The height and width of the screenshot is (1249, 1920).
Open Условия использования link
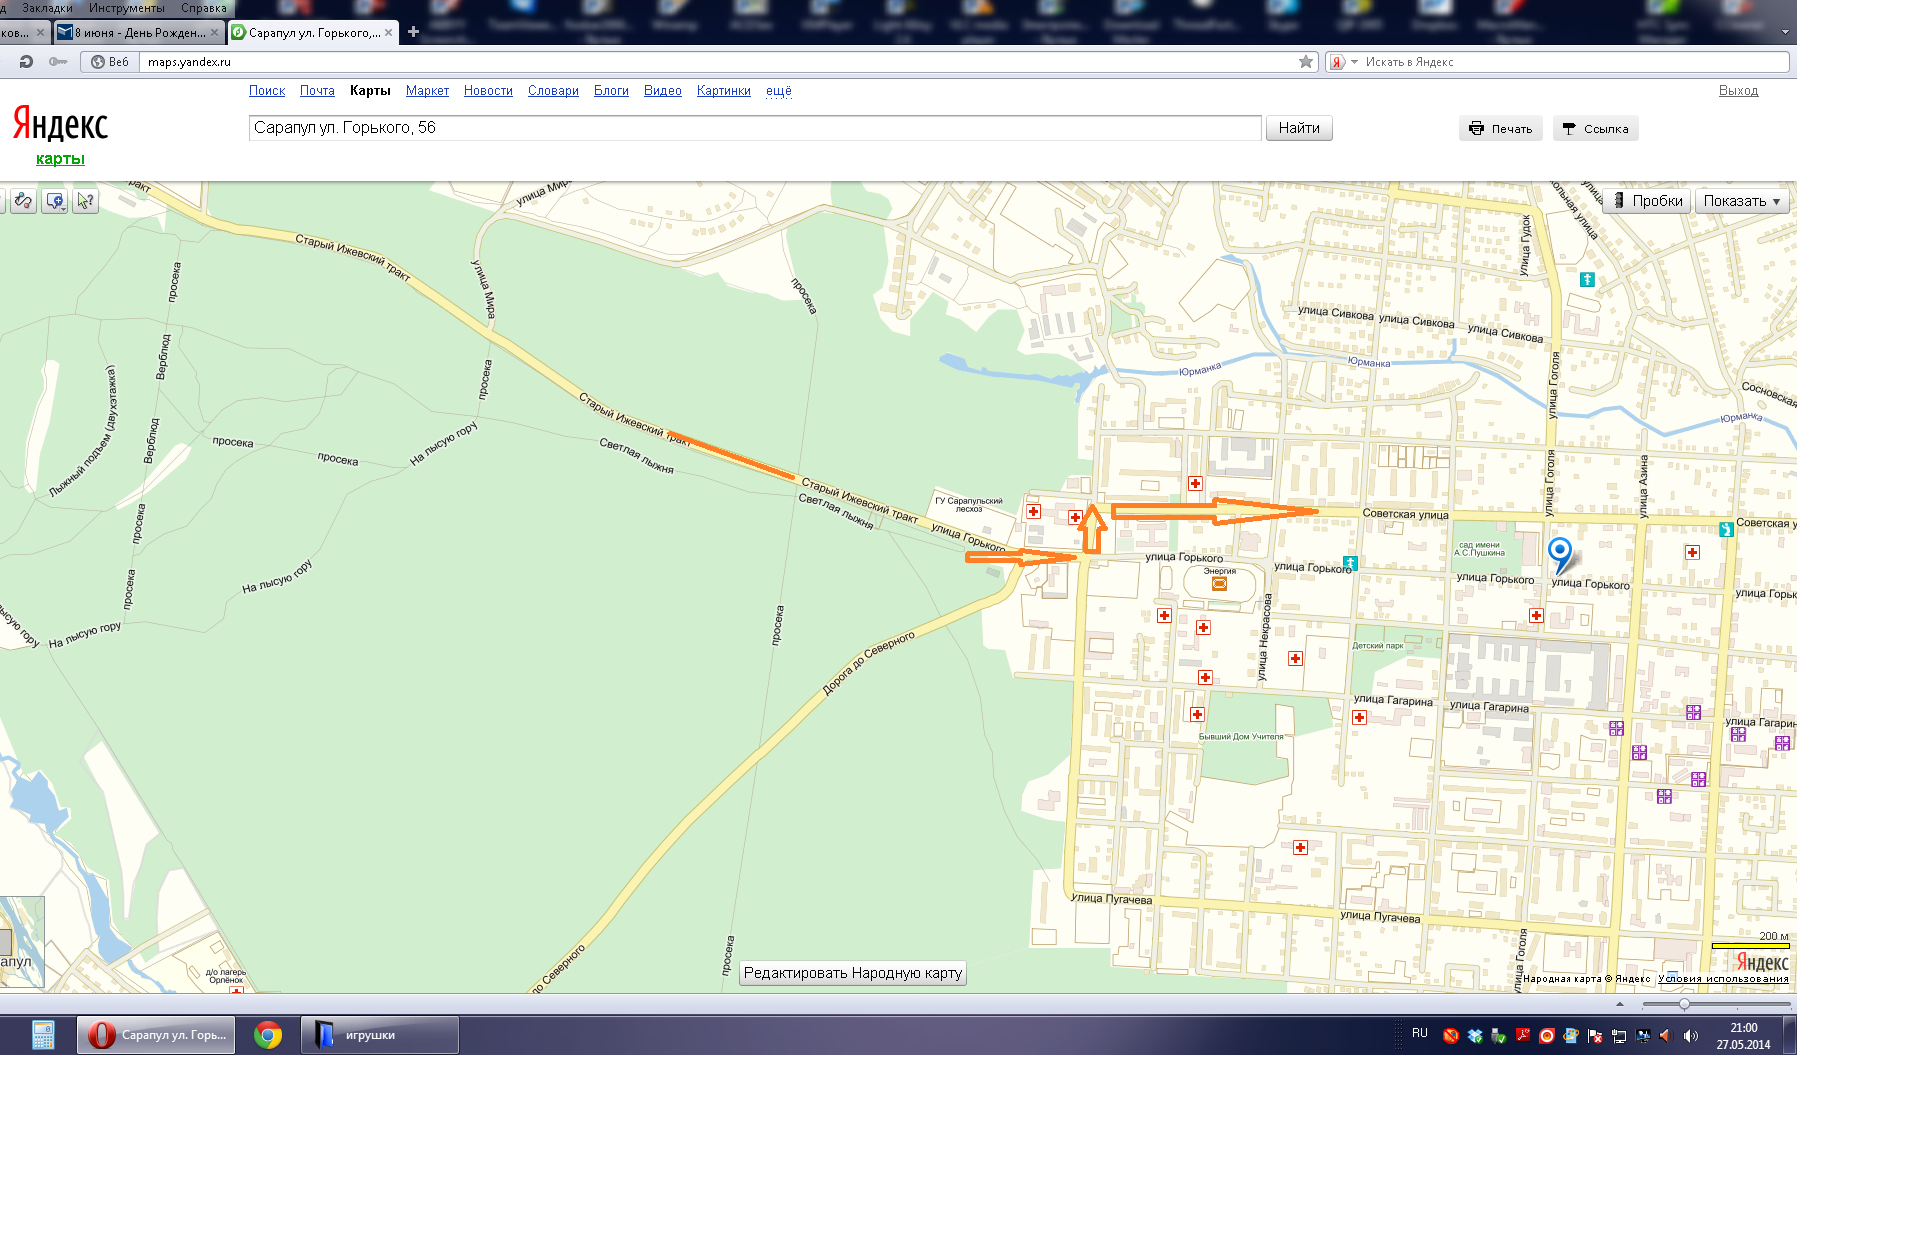[x=1723, y=979]
